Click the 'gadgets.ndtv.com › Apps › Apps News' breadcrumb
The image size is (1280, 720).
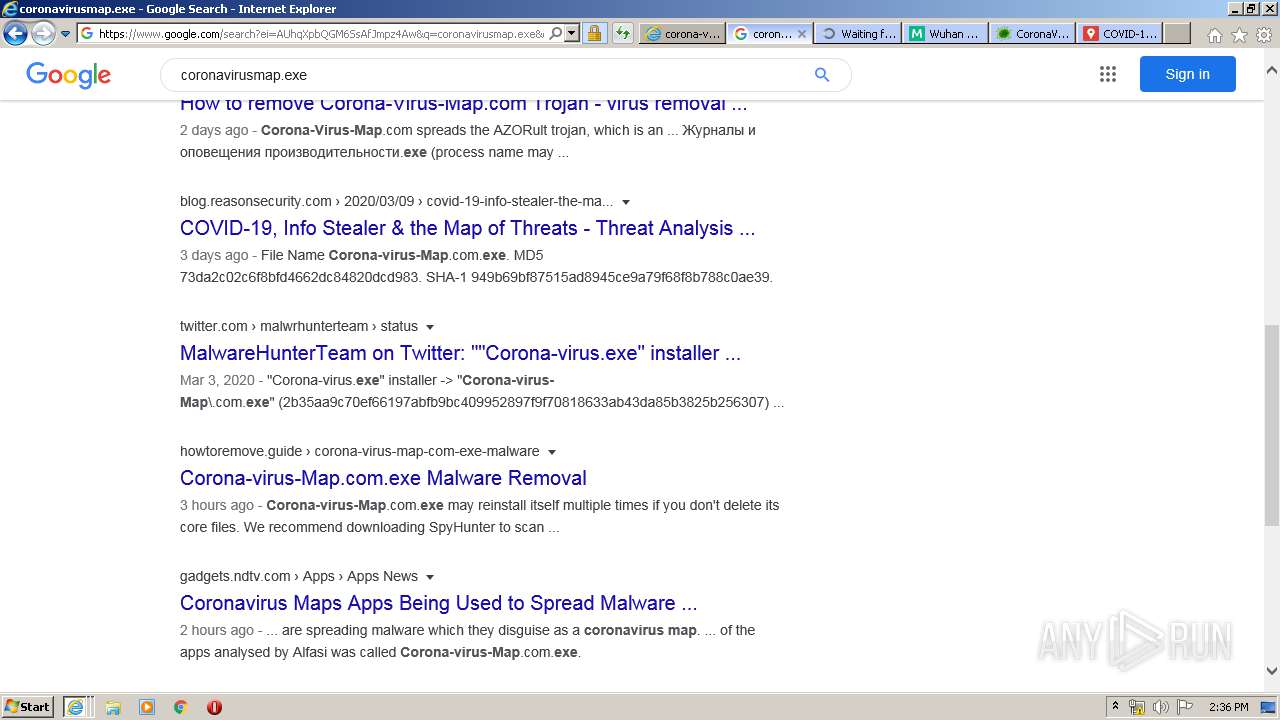coord(299,576)
